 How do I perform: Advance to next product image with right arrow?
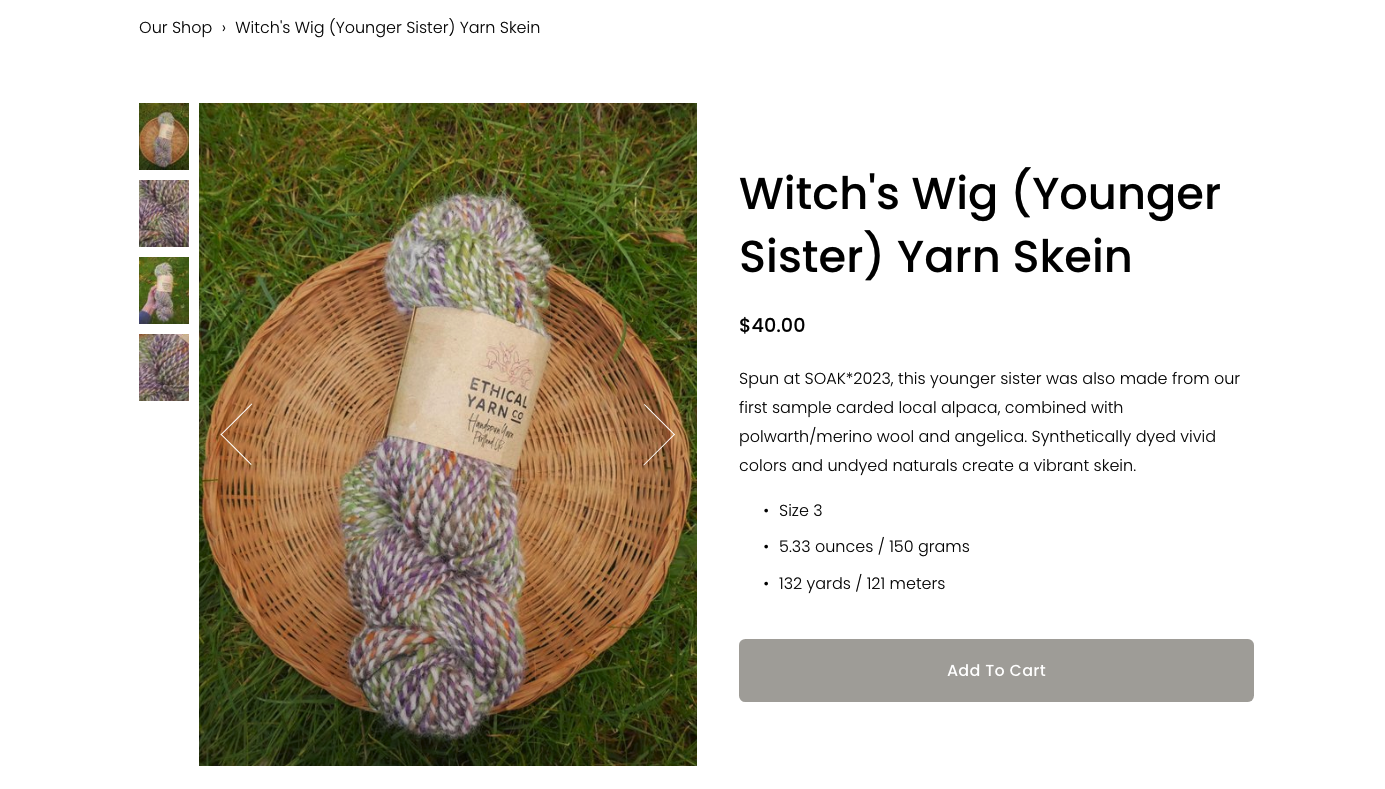click(x=659, y=434)
